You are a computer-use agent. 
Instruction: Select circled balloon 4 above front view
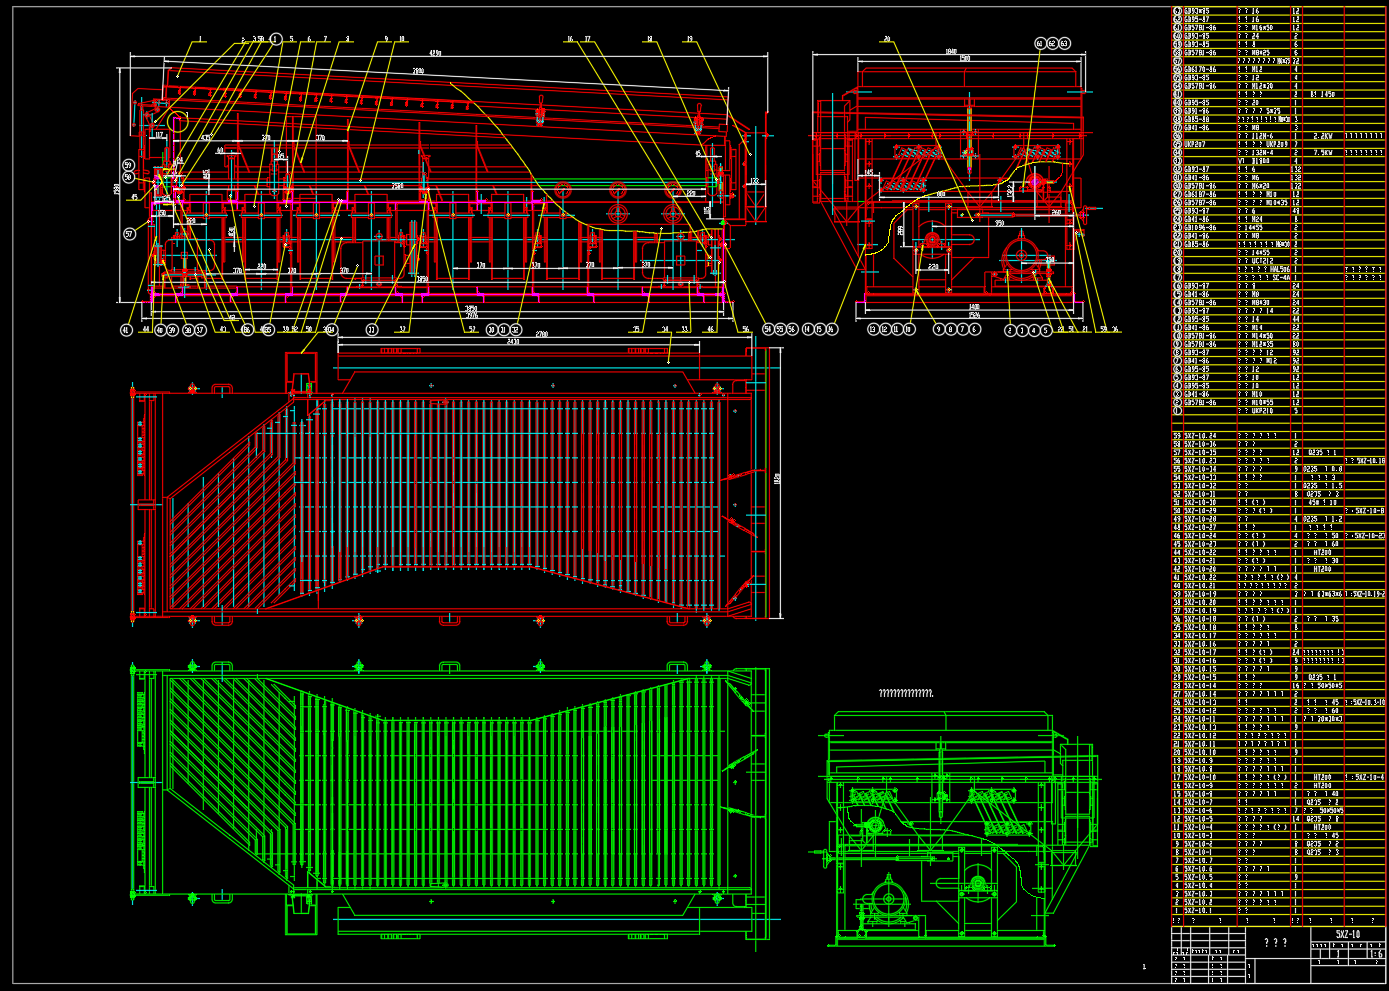[x=276, y=40]
